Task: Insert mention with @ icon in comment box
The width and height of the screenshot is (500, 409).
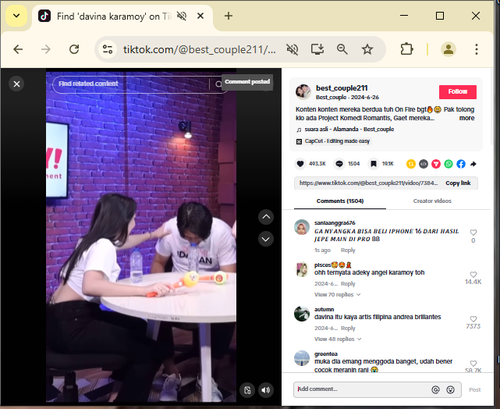Action: click(x=435, y=390)
